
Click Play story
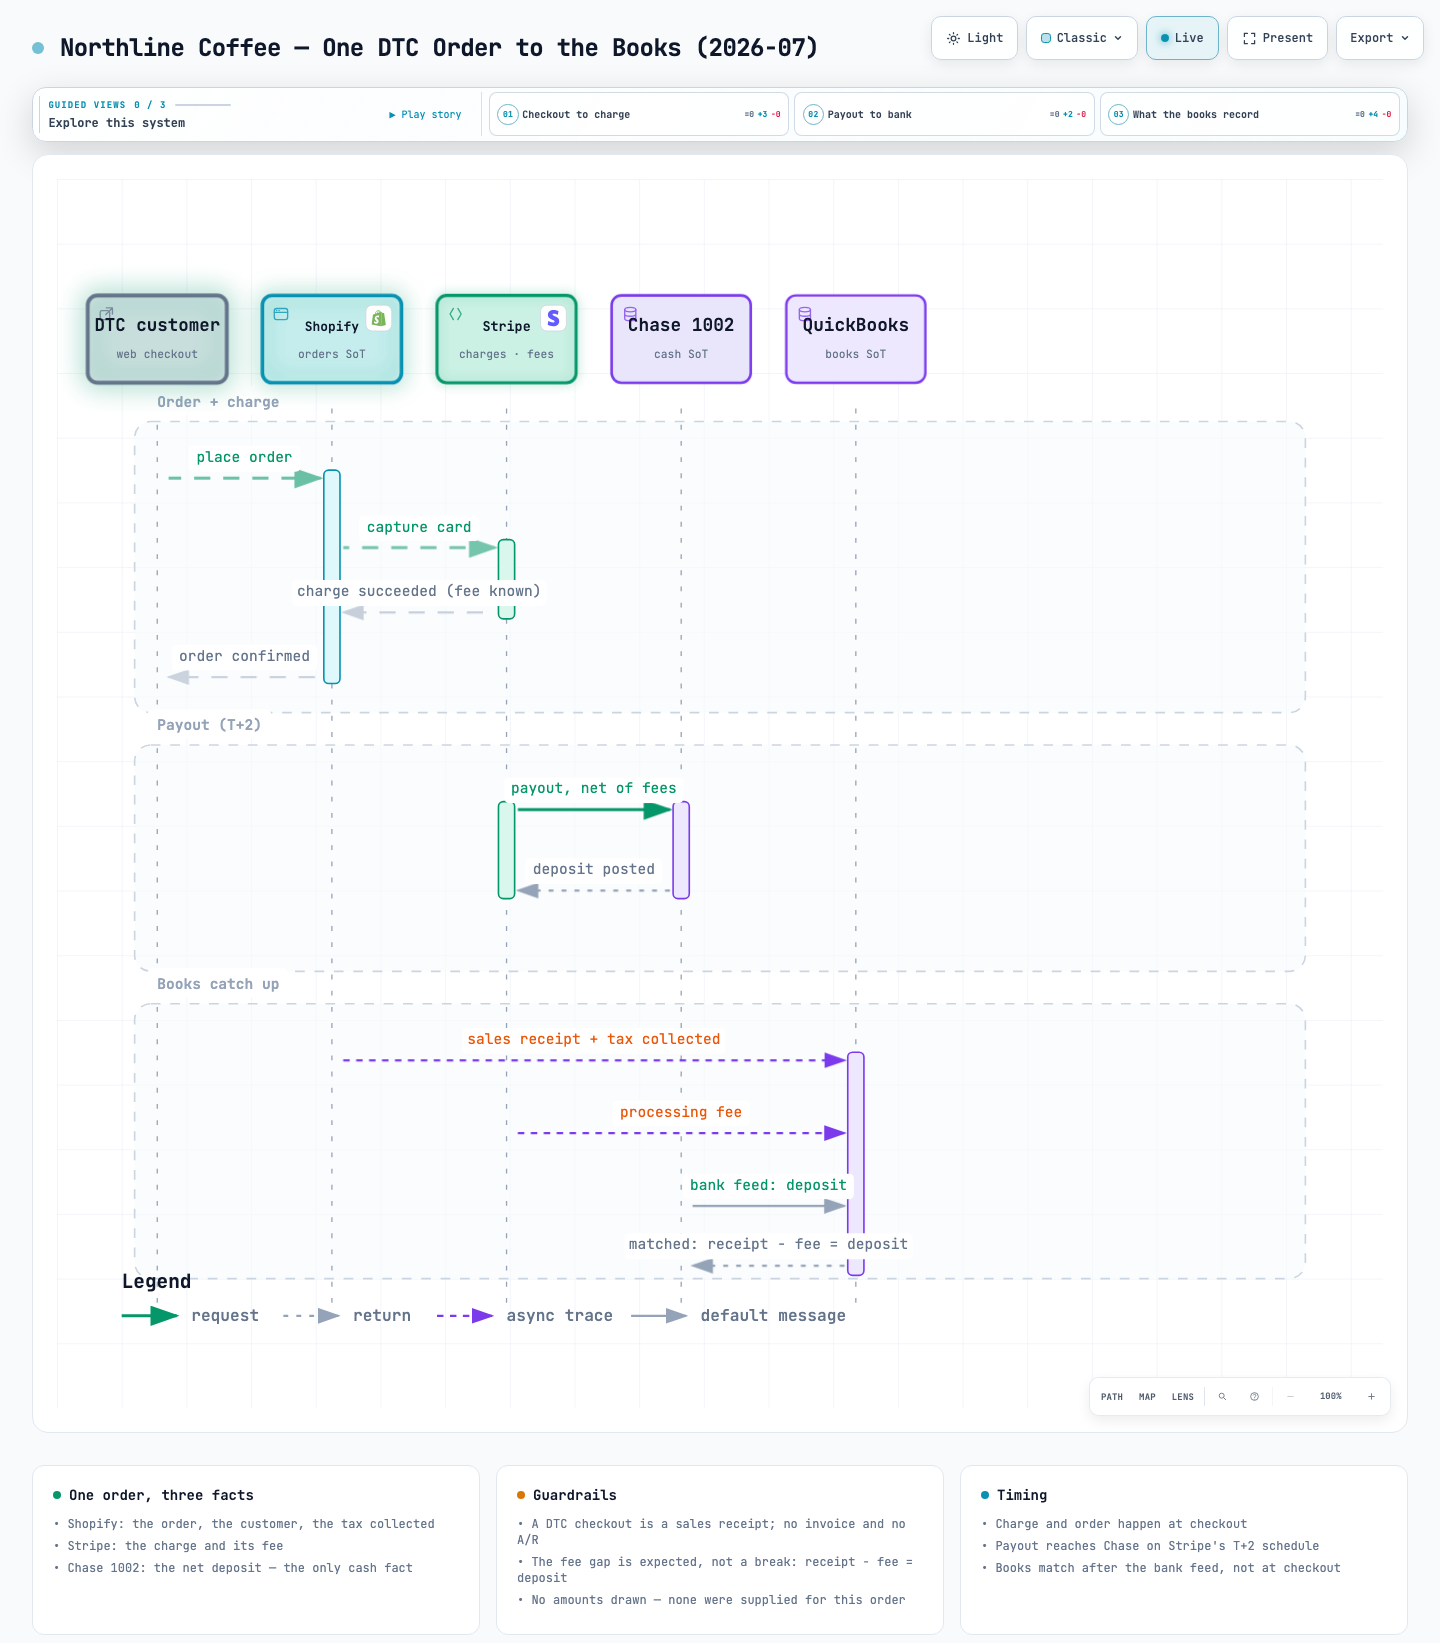(x=425, y=115)
